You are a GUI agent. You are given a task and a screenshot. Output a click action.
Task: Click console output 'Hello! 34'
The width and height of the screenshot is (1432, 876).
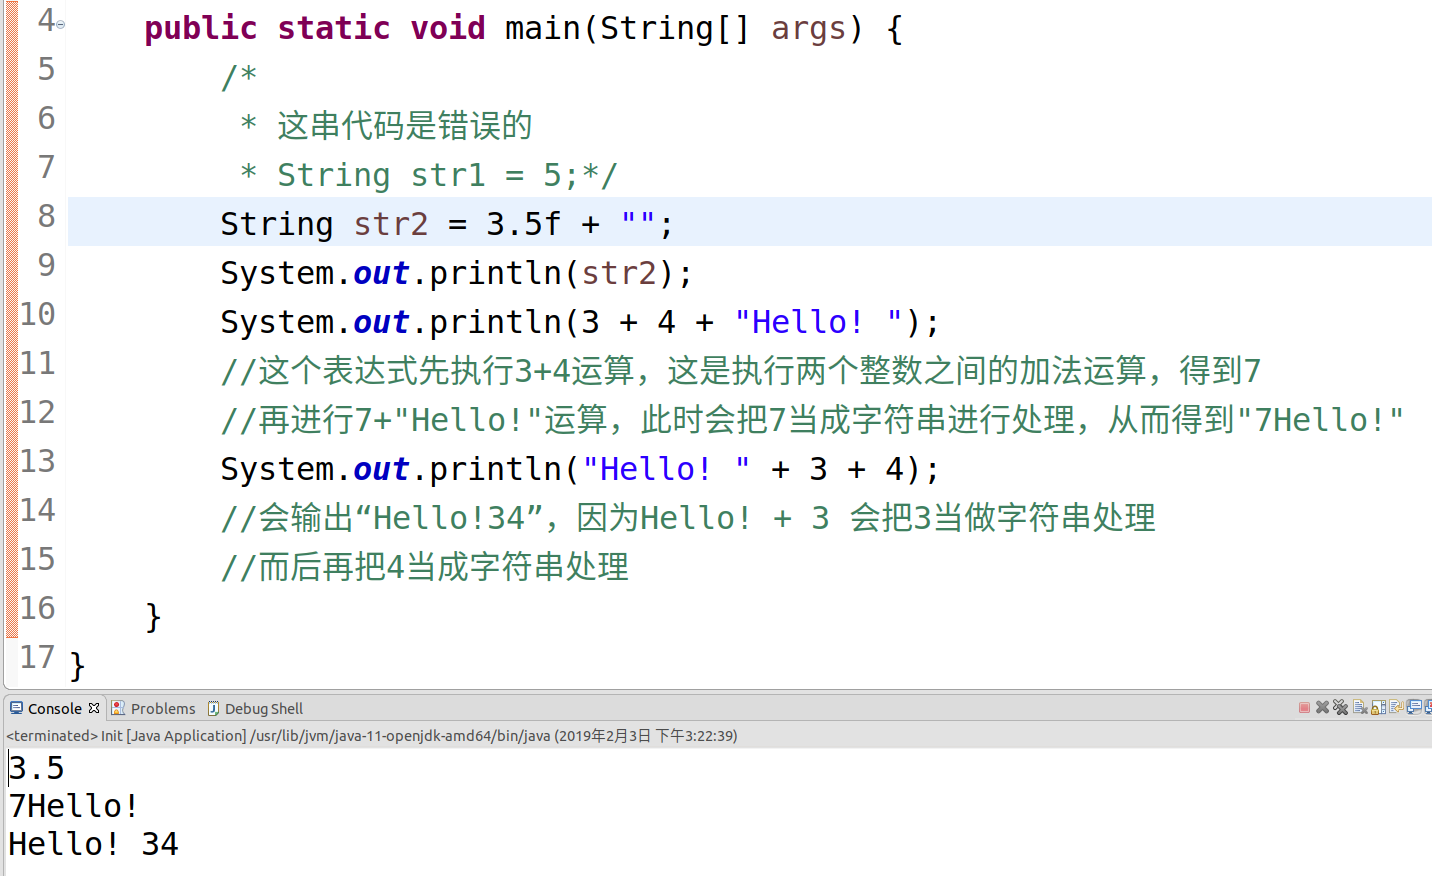pyautogui.click(x=93, y=844)
